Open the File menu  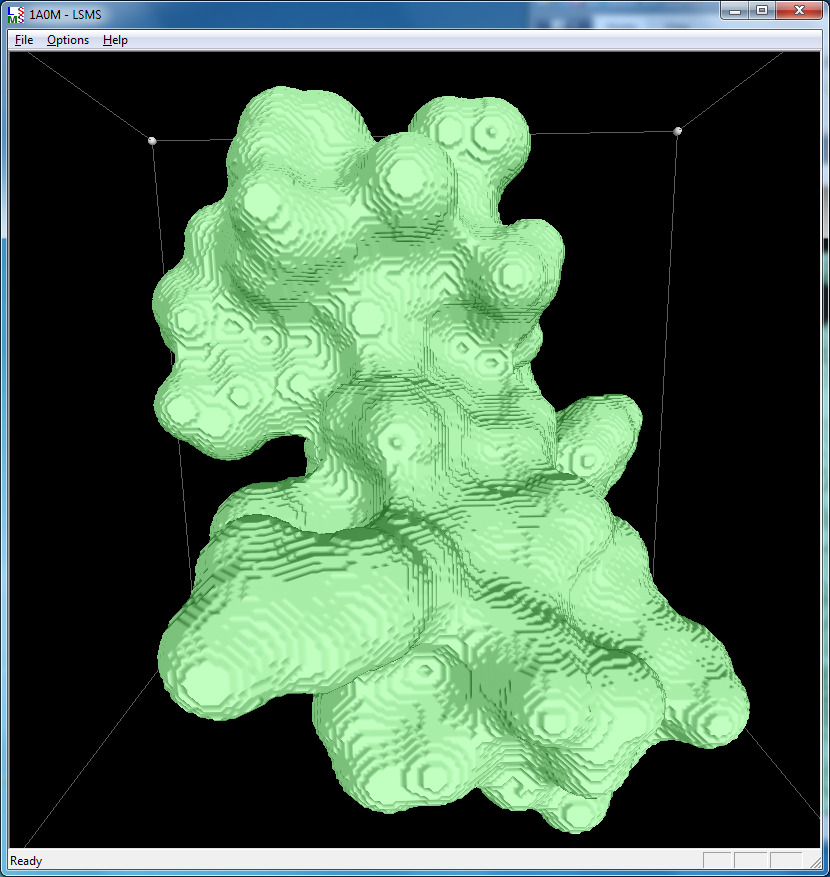tap(24, 40)
